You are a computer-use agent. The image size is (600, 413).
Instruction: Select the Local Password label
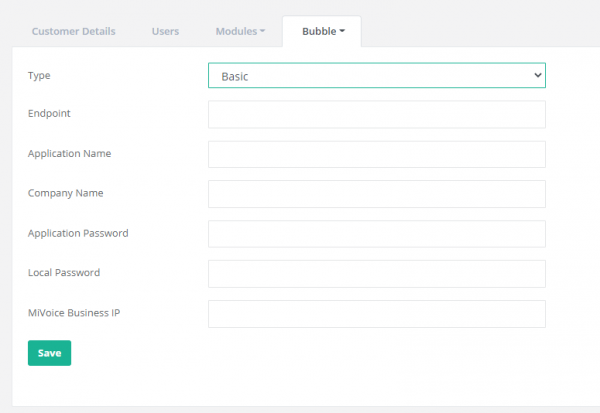[x=64, y=273]
